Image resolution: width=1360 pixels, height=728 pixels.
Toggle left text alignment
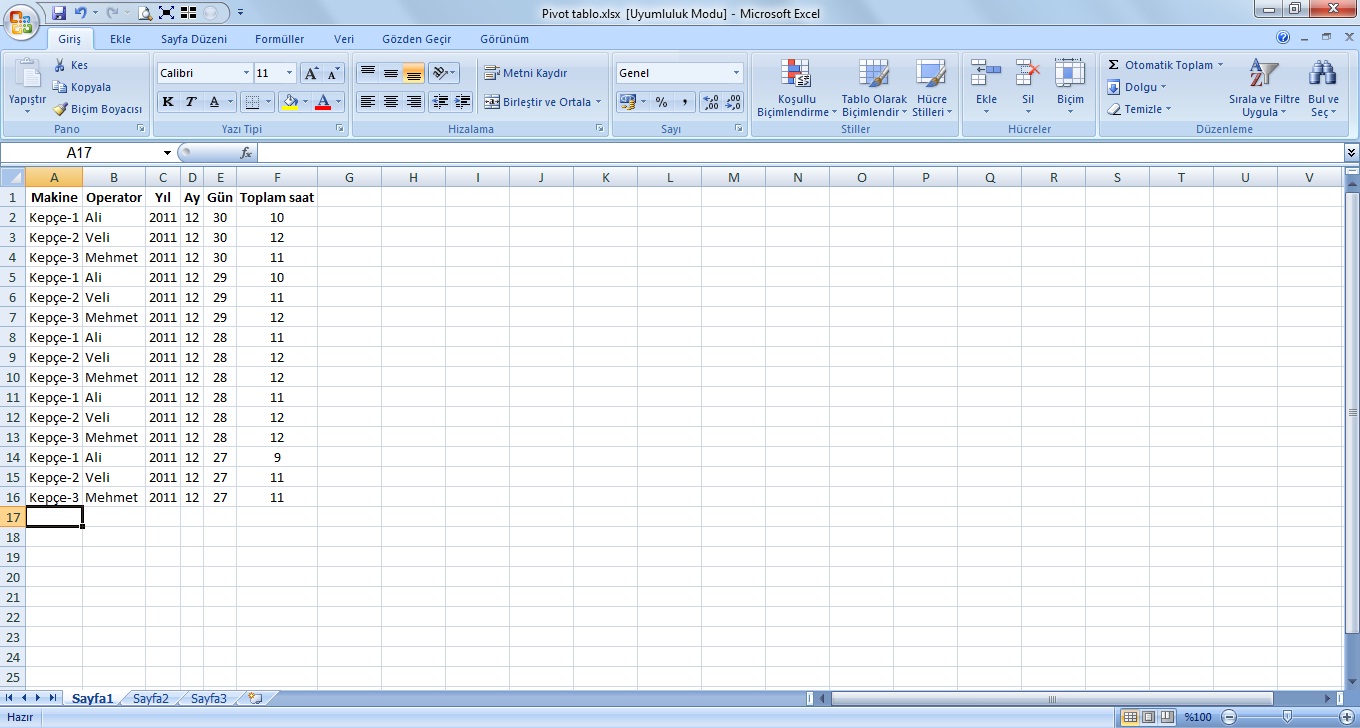[368, 101]
